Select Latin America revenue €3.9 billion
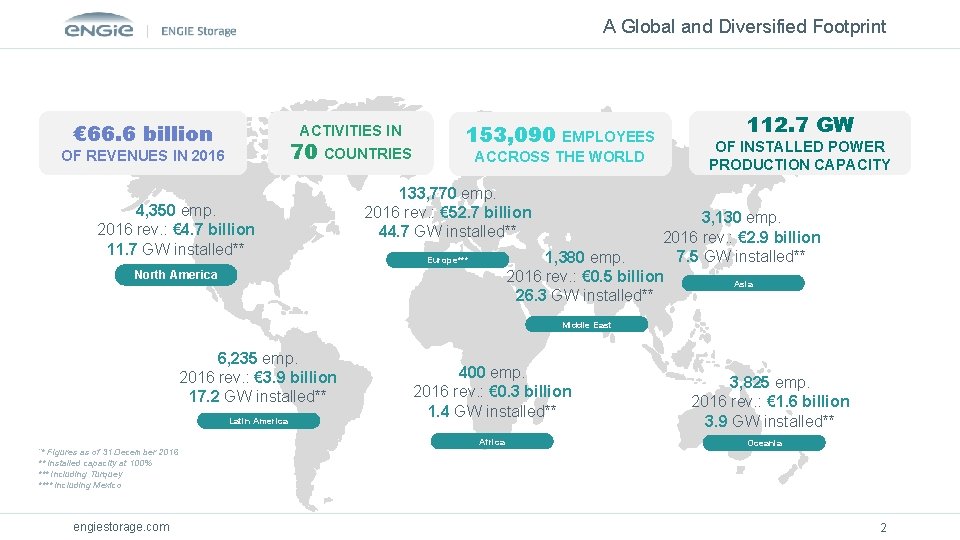Screen dimensions: 960x540 tap(295, 377)
